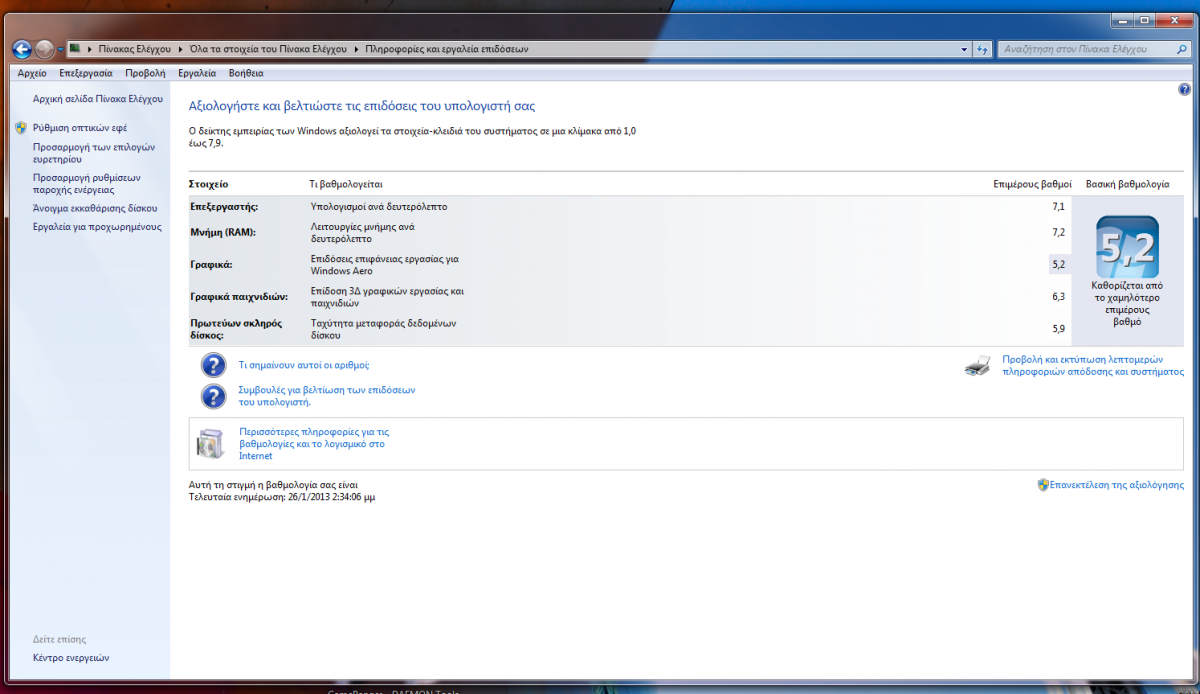Image resolution: width=1200 pixels, height=694 pixels.
Task: Click the large 5,2 base score badge
Action: [1128, 247]
